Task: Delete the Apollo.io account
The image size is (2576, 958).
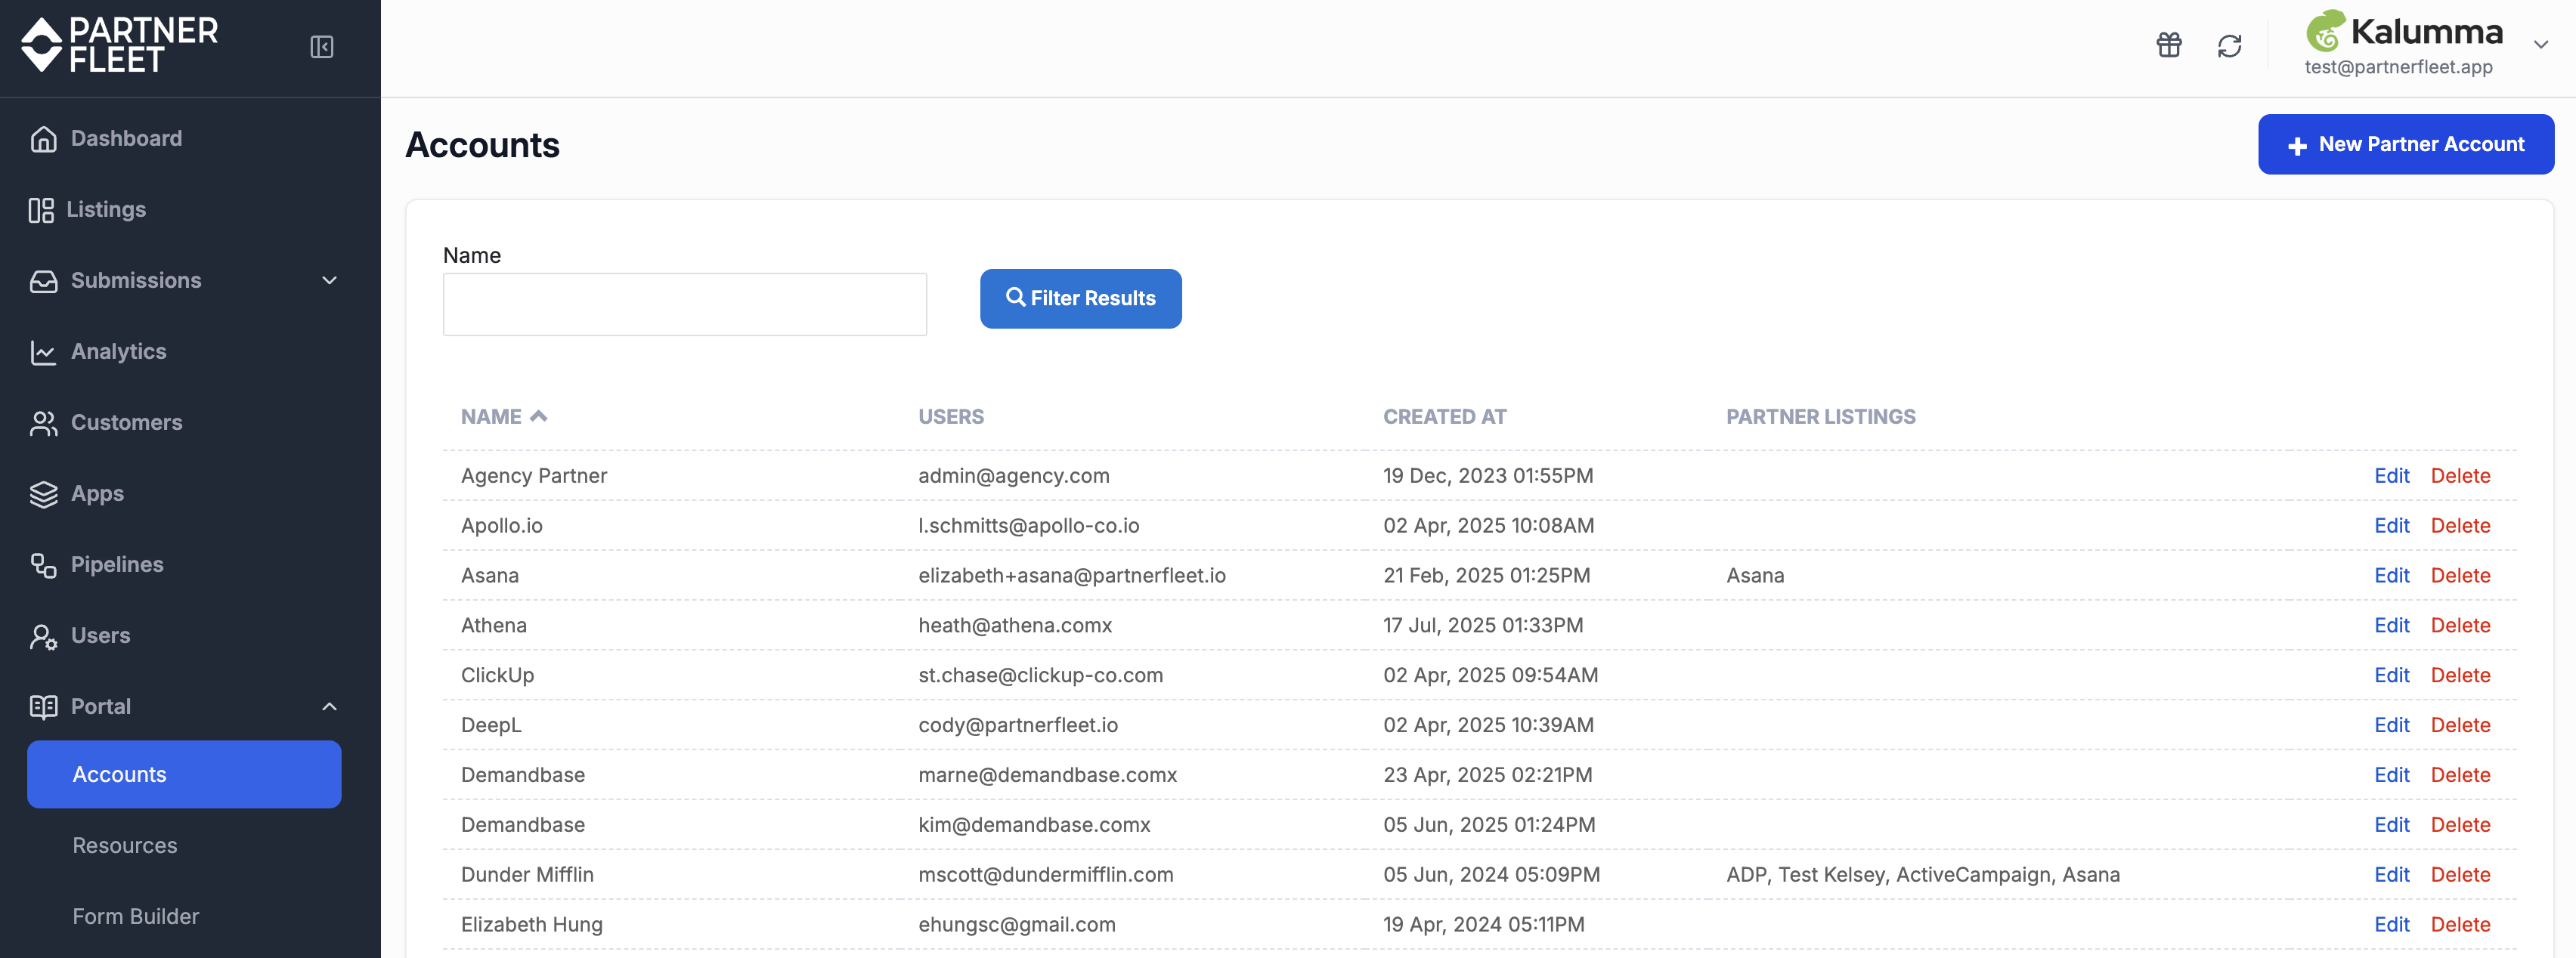Action: 2460,526
